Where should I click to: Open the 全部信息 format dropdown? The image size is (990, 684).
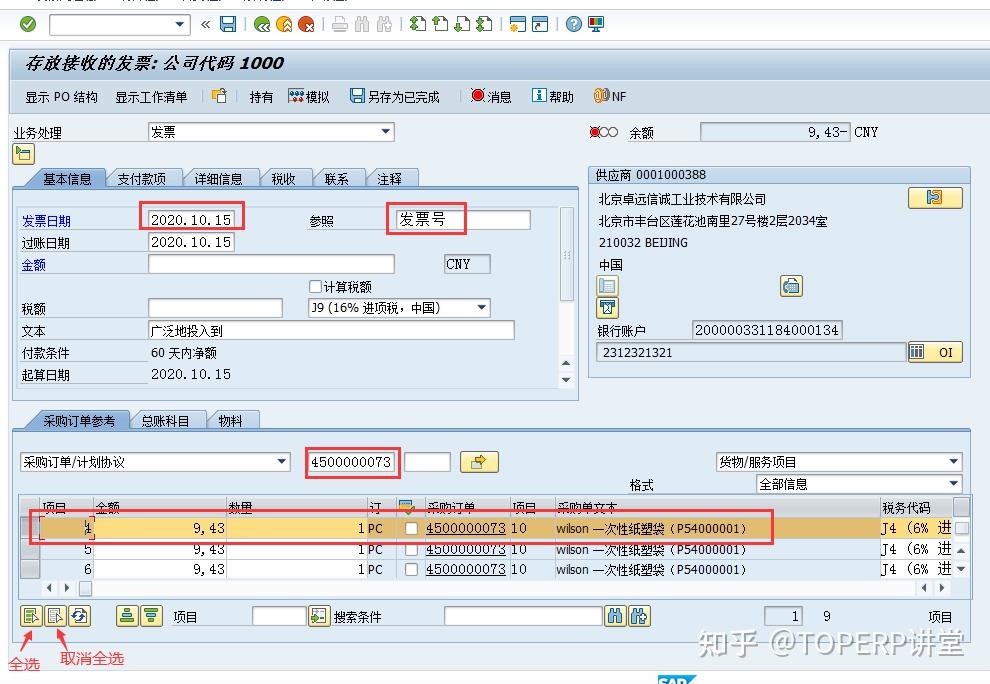[952, 483]
